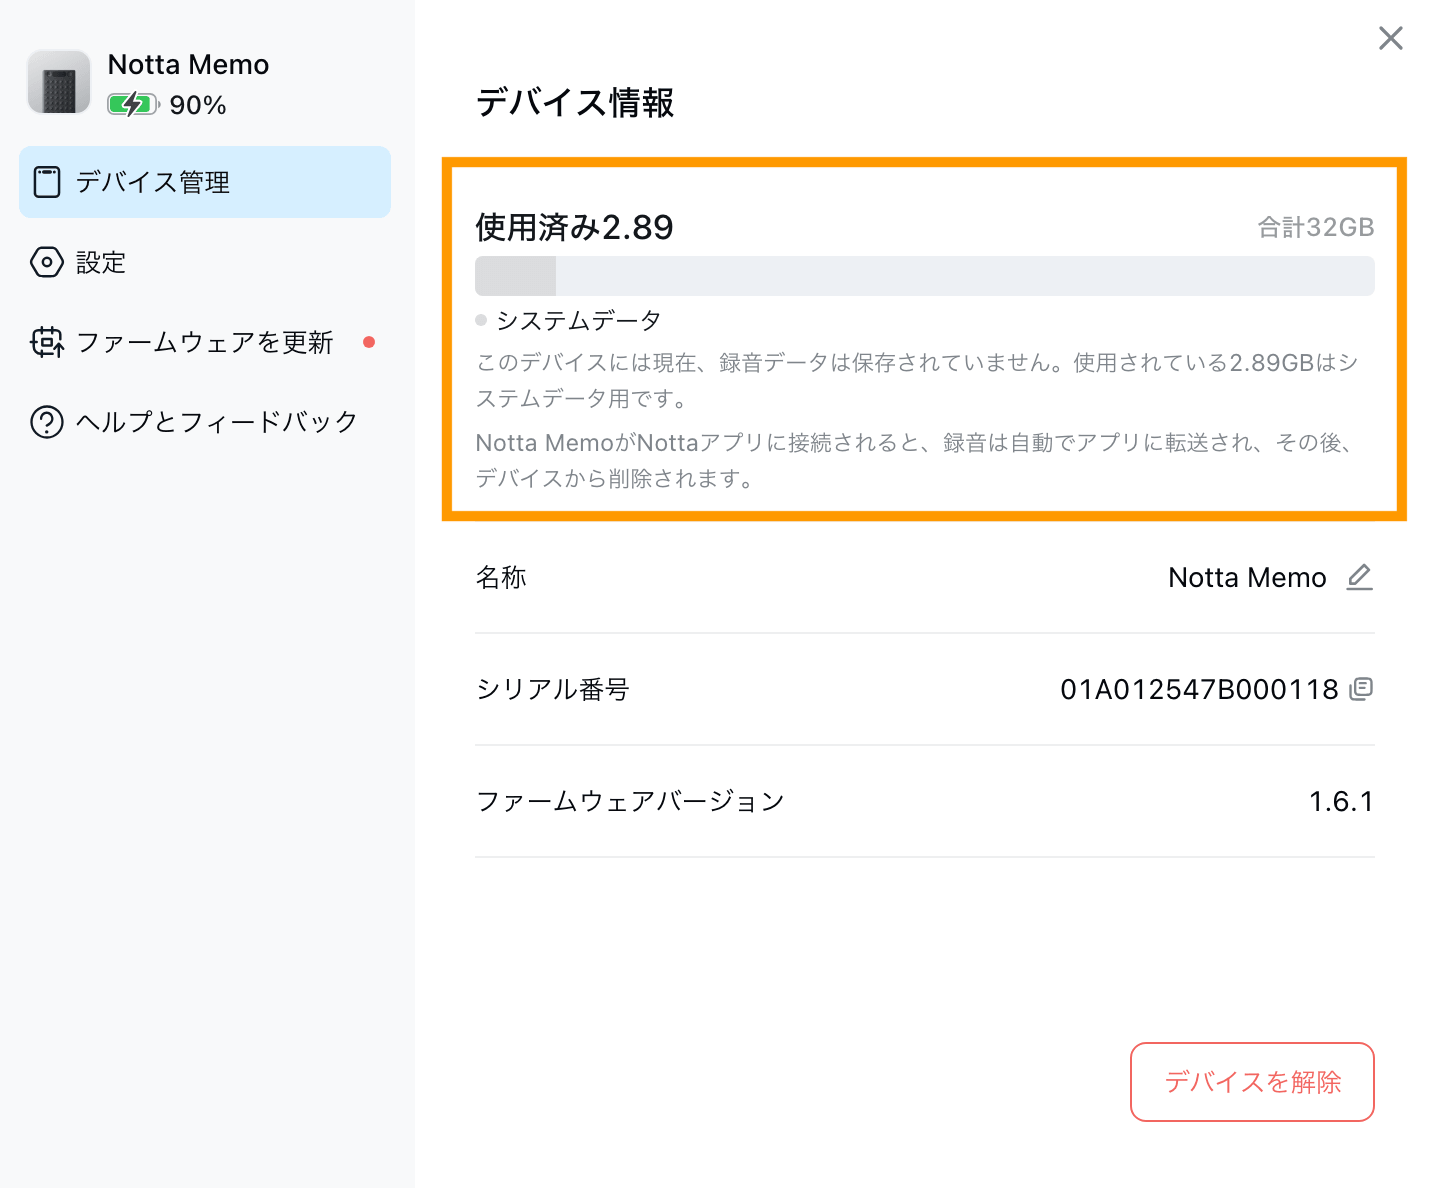This screenshot has width=1429, height=1188.
Task: Click the 使用済み2.89 storage text
Action: pos(574,227)
